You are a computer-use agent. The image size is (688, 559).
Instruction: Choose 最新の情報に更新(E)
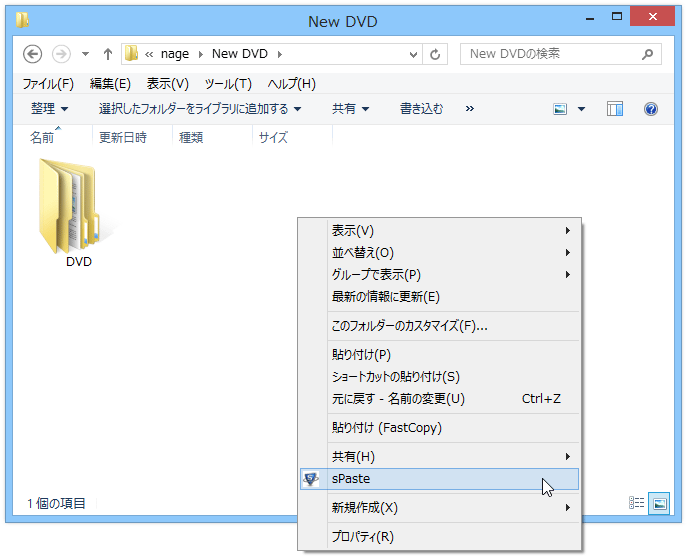point(440,296)
